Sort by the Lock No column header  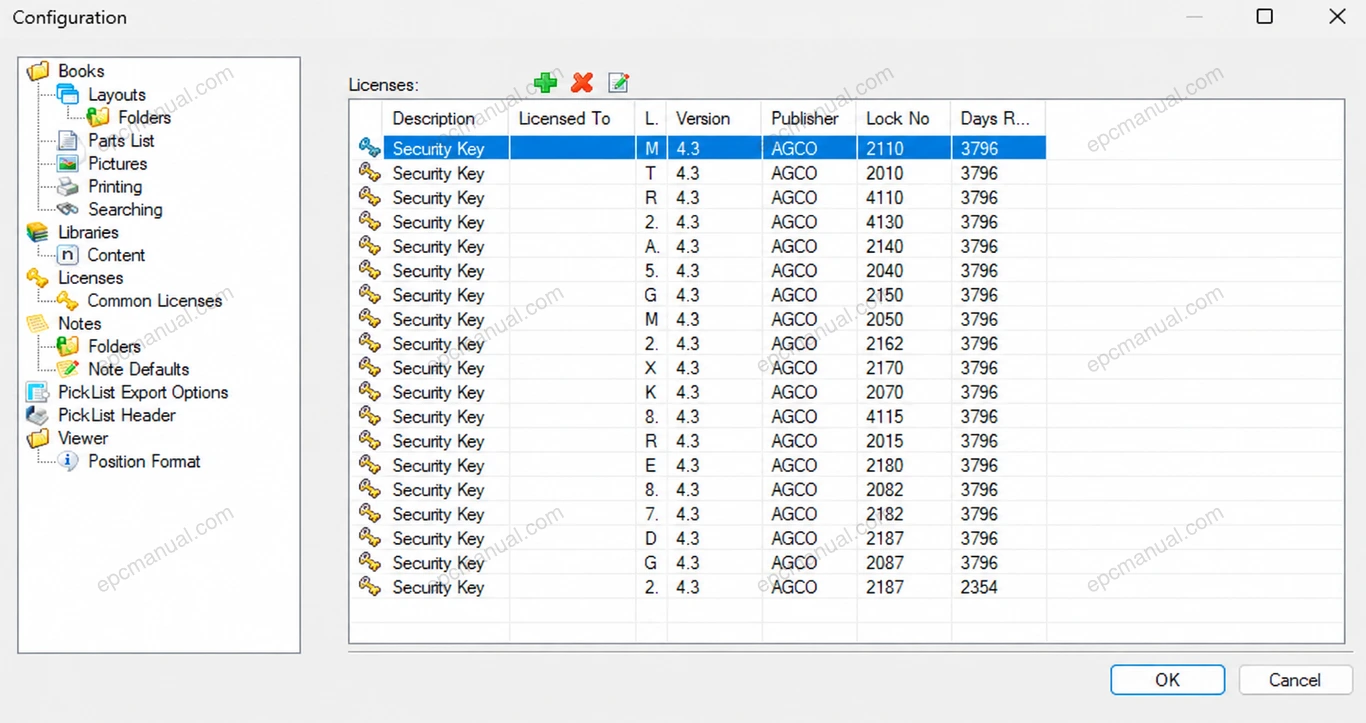tap(904, 118)
